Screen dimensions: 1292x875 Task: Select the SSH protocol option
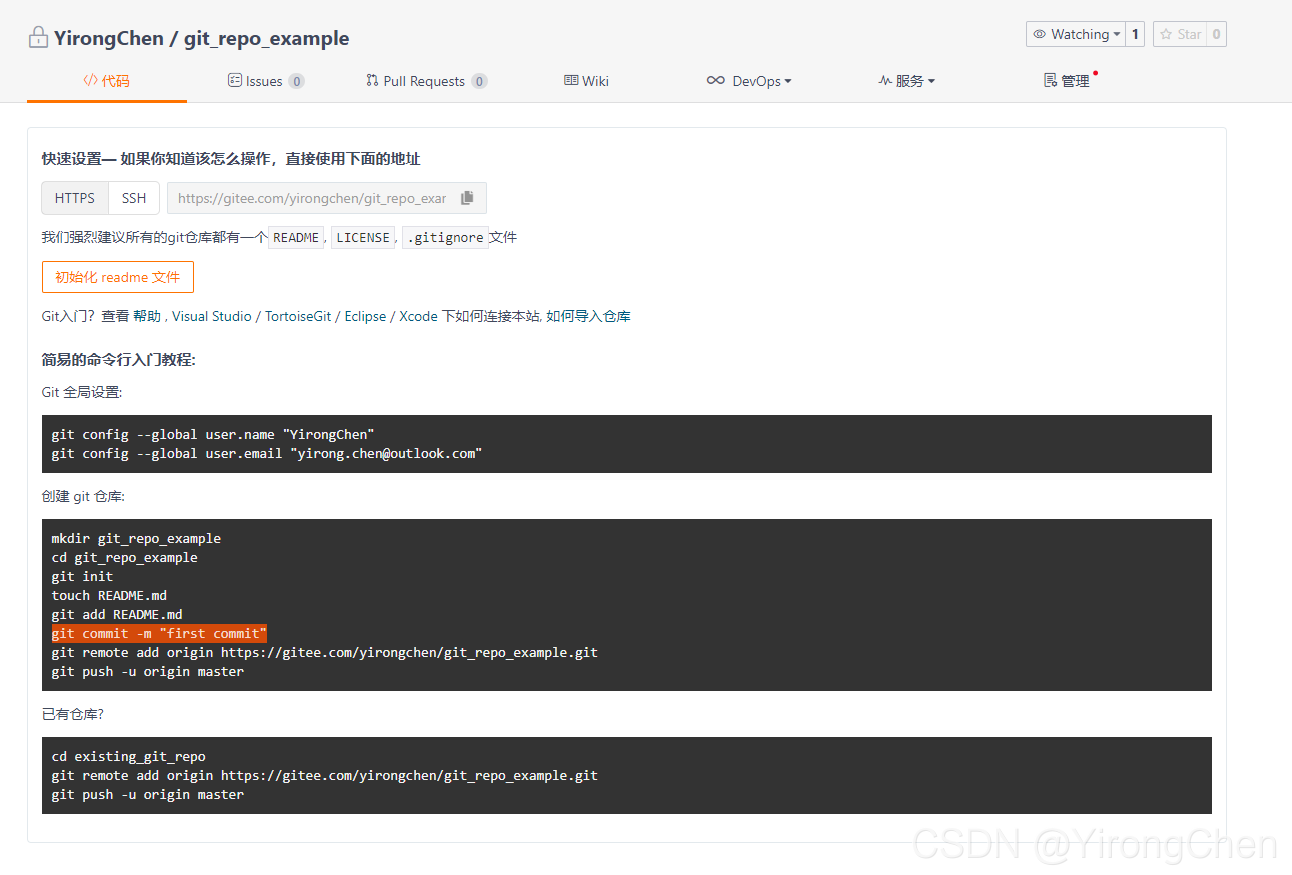pyautogui.click(x=134, y=198)
